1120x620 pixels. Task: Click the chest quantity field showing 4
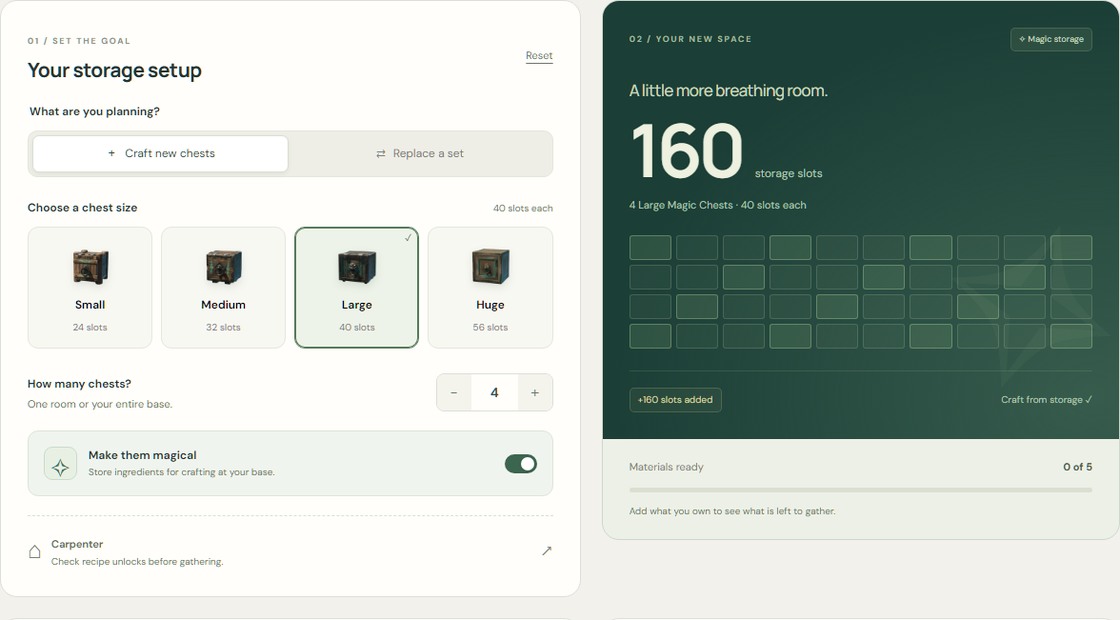tap(494, 393)
